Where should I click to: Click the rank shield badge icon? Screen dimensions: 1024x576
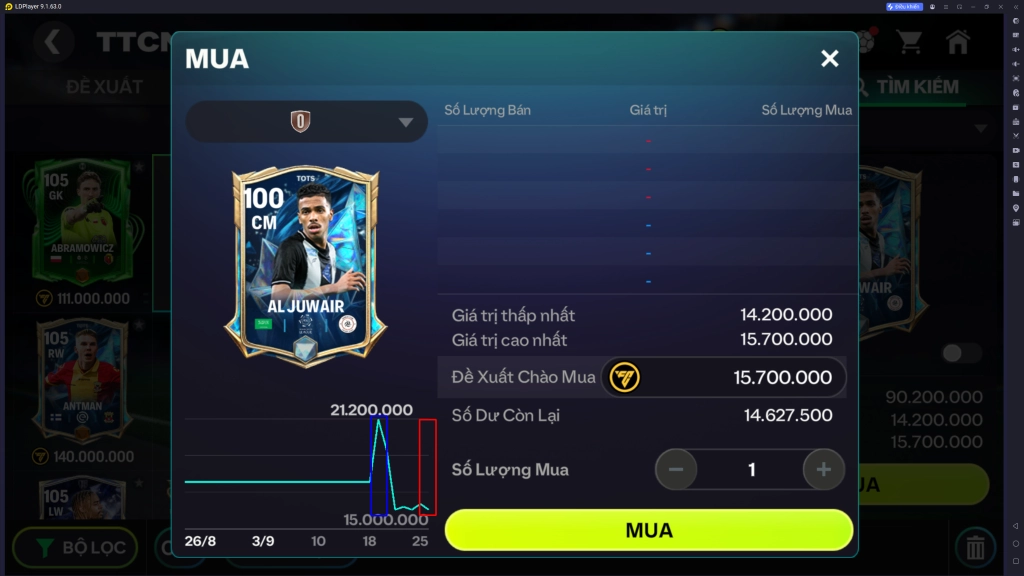[300, 121]
